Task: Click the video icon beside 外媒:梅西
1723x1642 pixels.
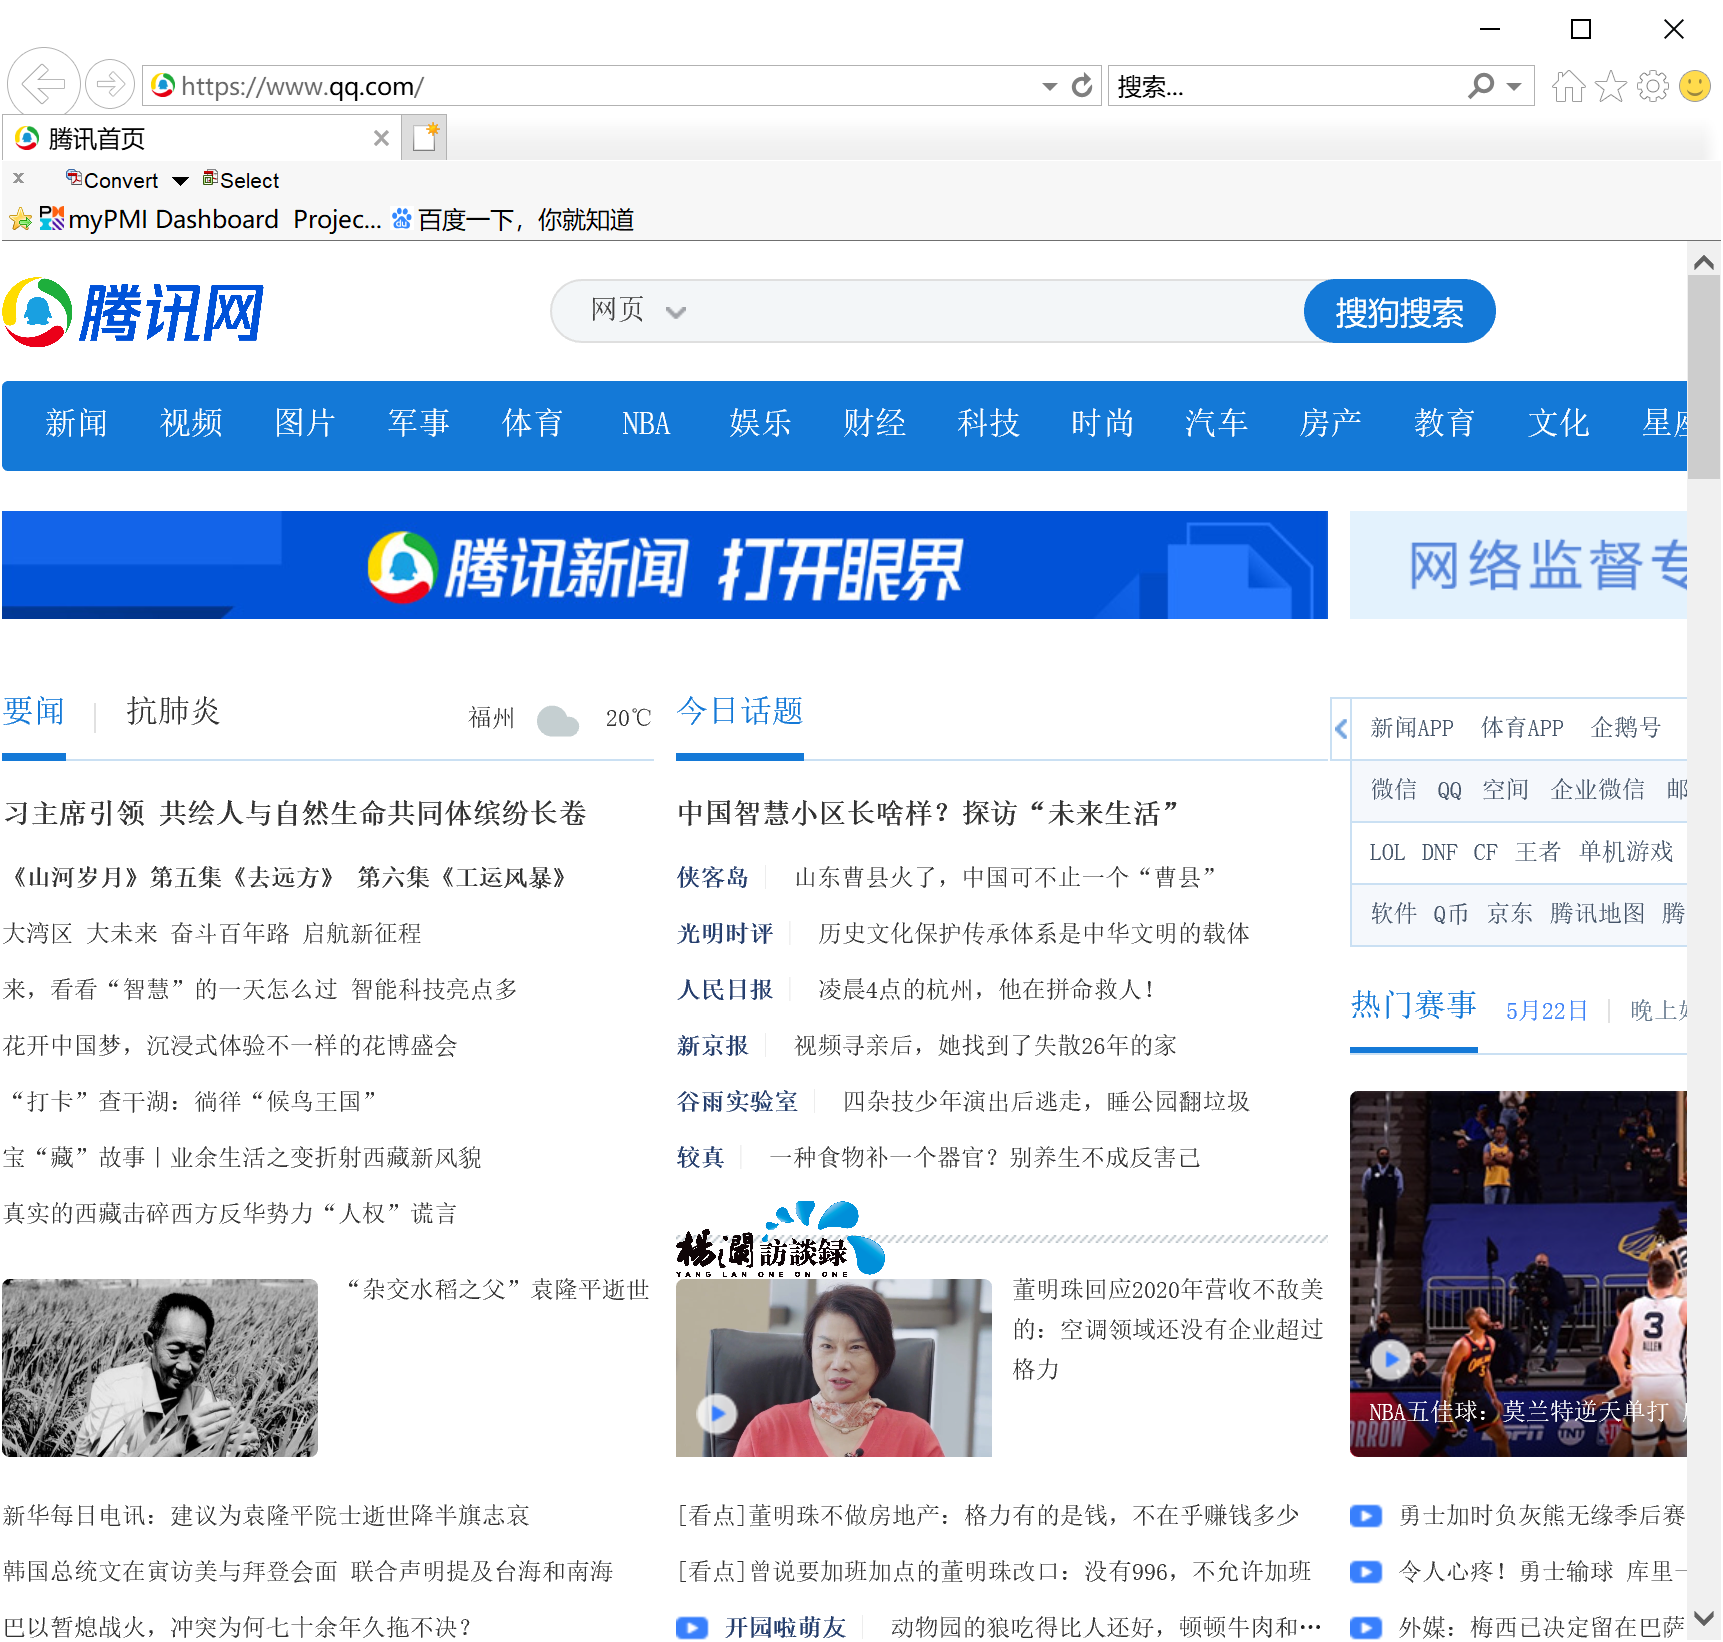Action: (x=1365, y=1628)
